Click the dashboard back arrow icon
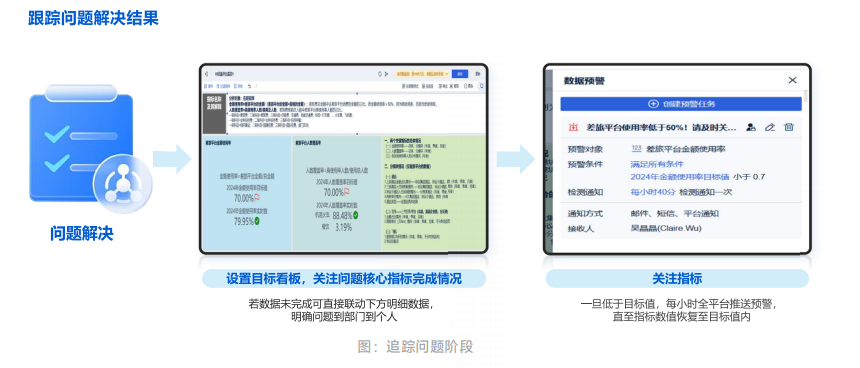 tap(207, 73)
